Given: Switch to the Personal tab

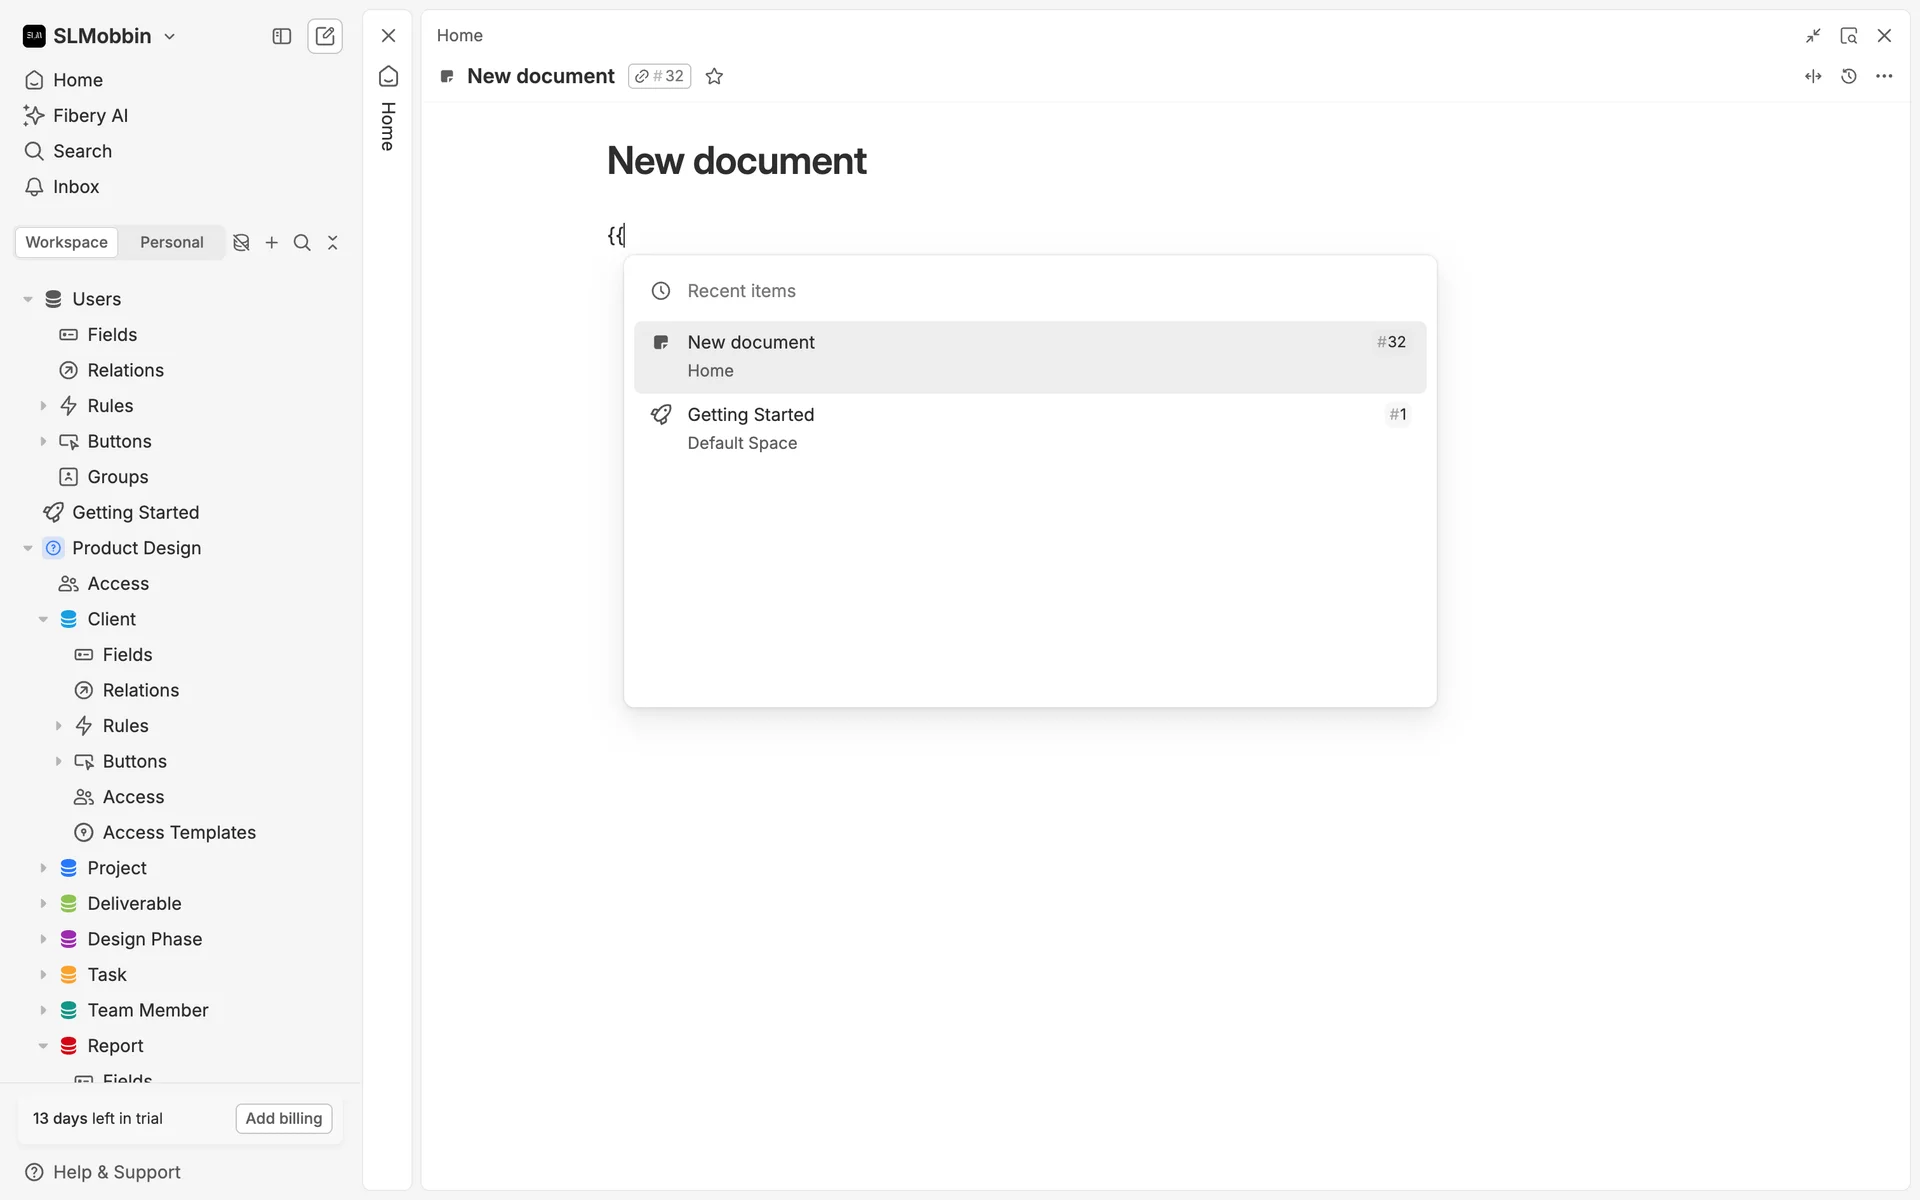Looking at the screenshot, I should [x=171, y=243].
